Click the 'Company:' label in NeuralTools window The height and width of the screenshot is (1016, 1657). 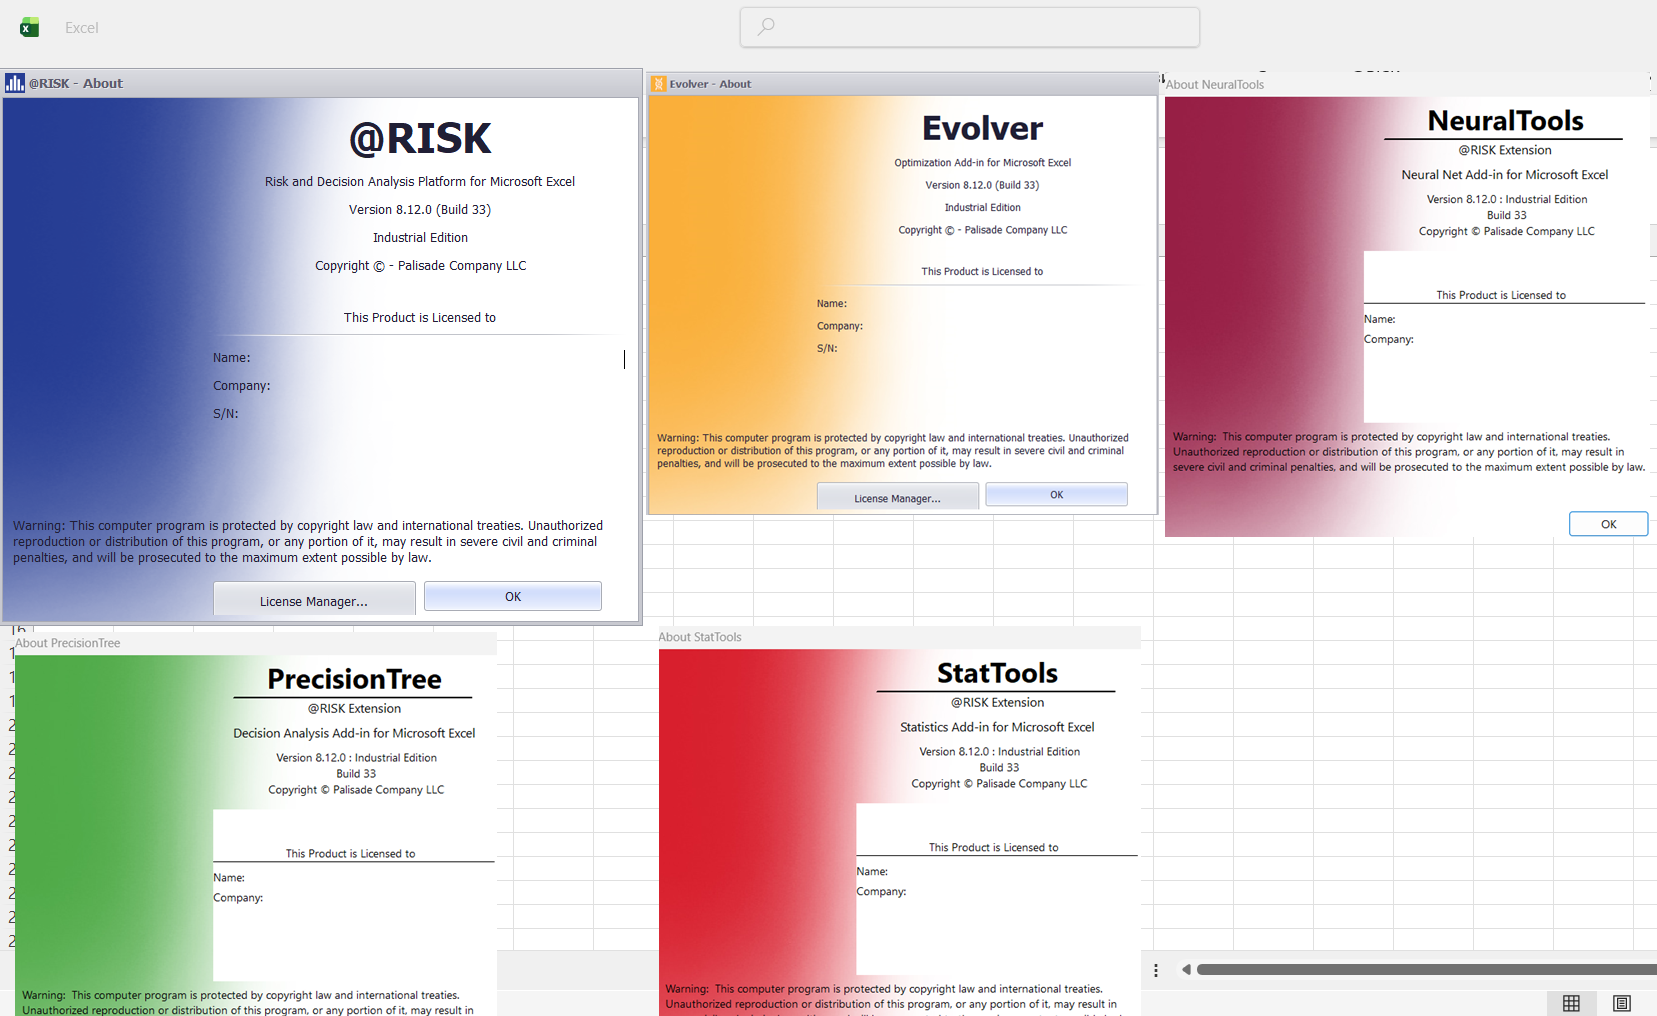pos(1388,339)
